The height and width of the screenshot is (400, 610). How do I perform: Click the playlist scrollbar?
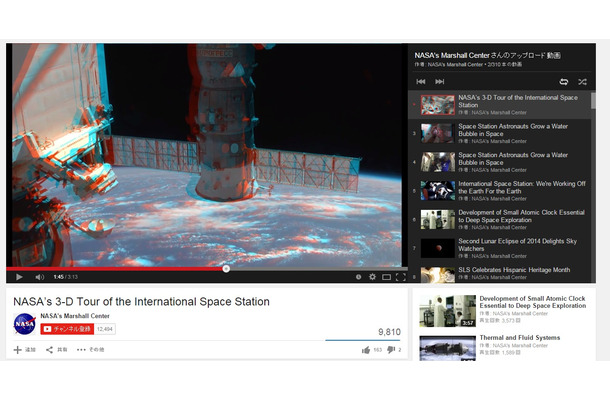(x=593, y=100)
